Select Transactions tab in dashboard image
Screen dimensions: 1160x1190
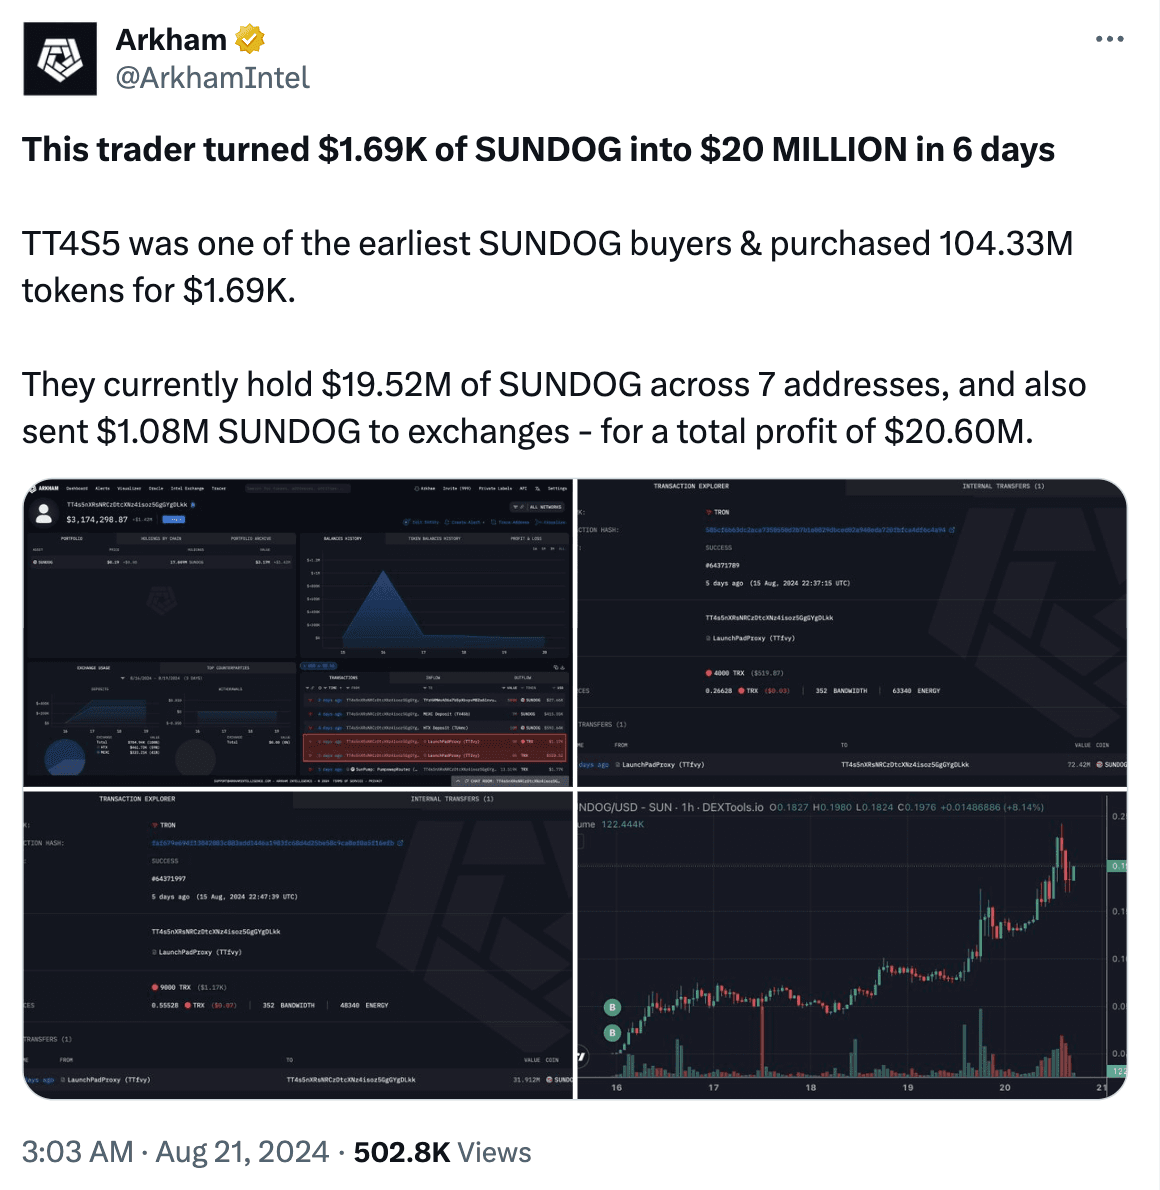tap(343, 677)
